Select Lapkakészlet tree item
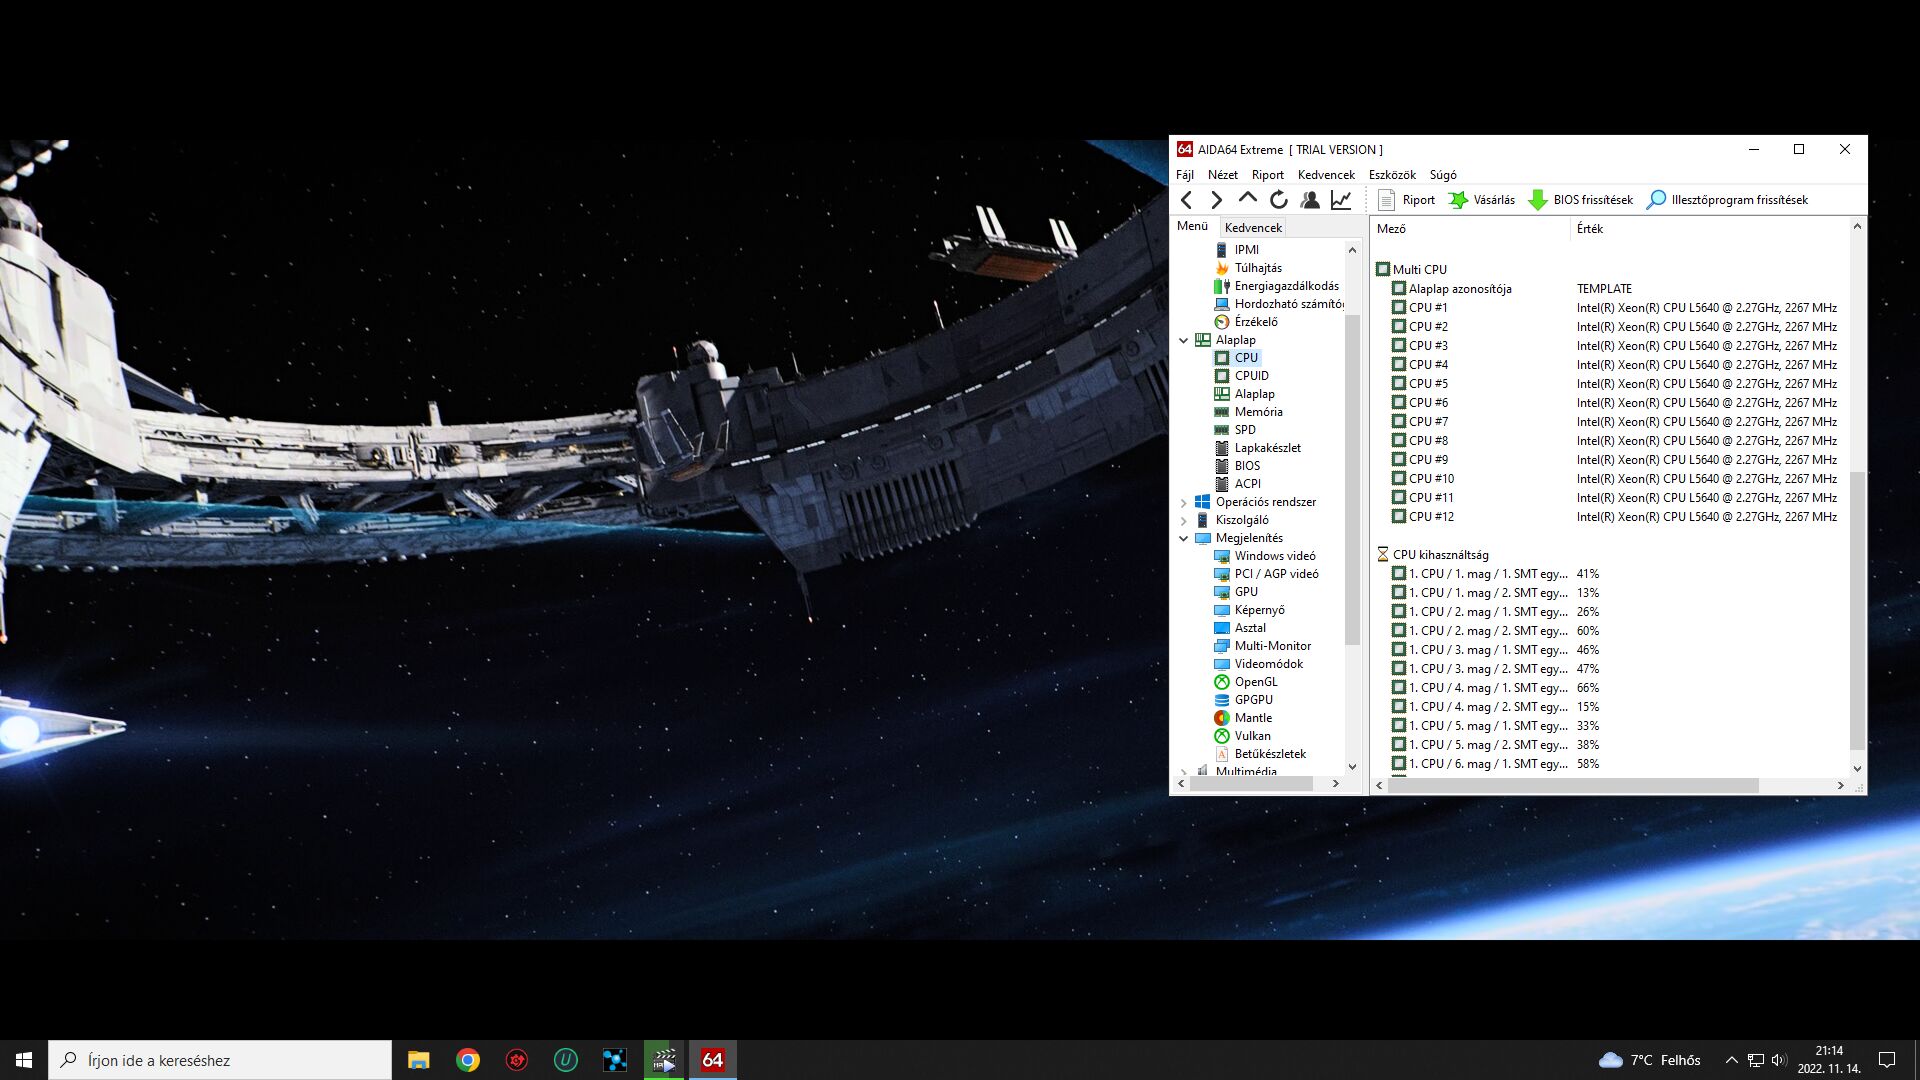Viewport: 1920px width, 1080px height. tap(1257, 448)
